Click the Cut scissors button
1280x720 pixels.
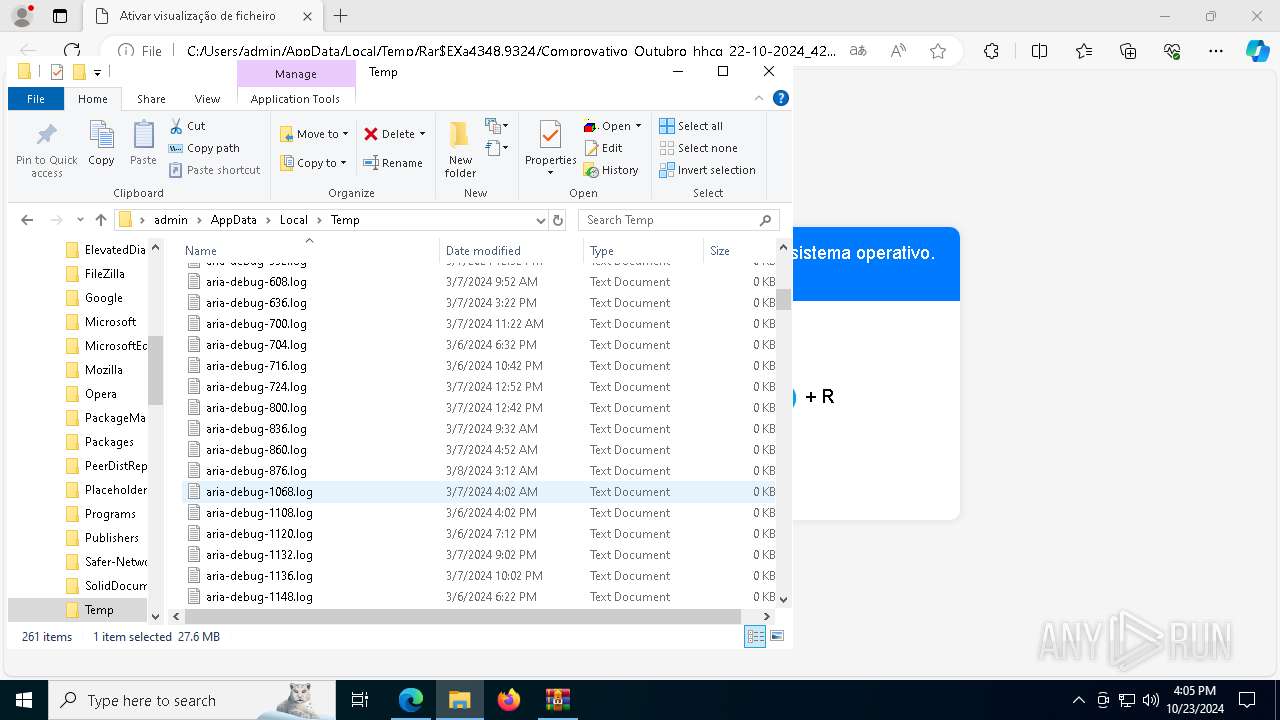[x=187, y=126]
